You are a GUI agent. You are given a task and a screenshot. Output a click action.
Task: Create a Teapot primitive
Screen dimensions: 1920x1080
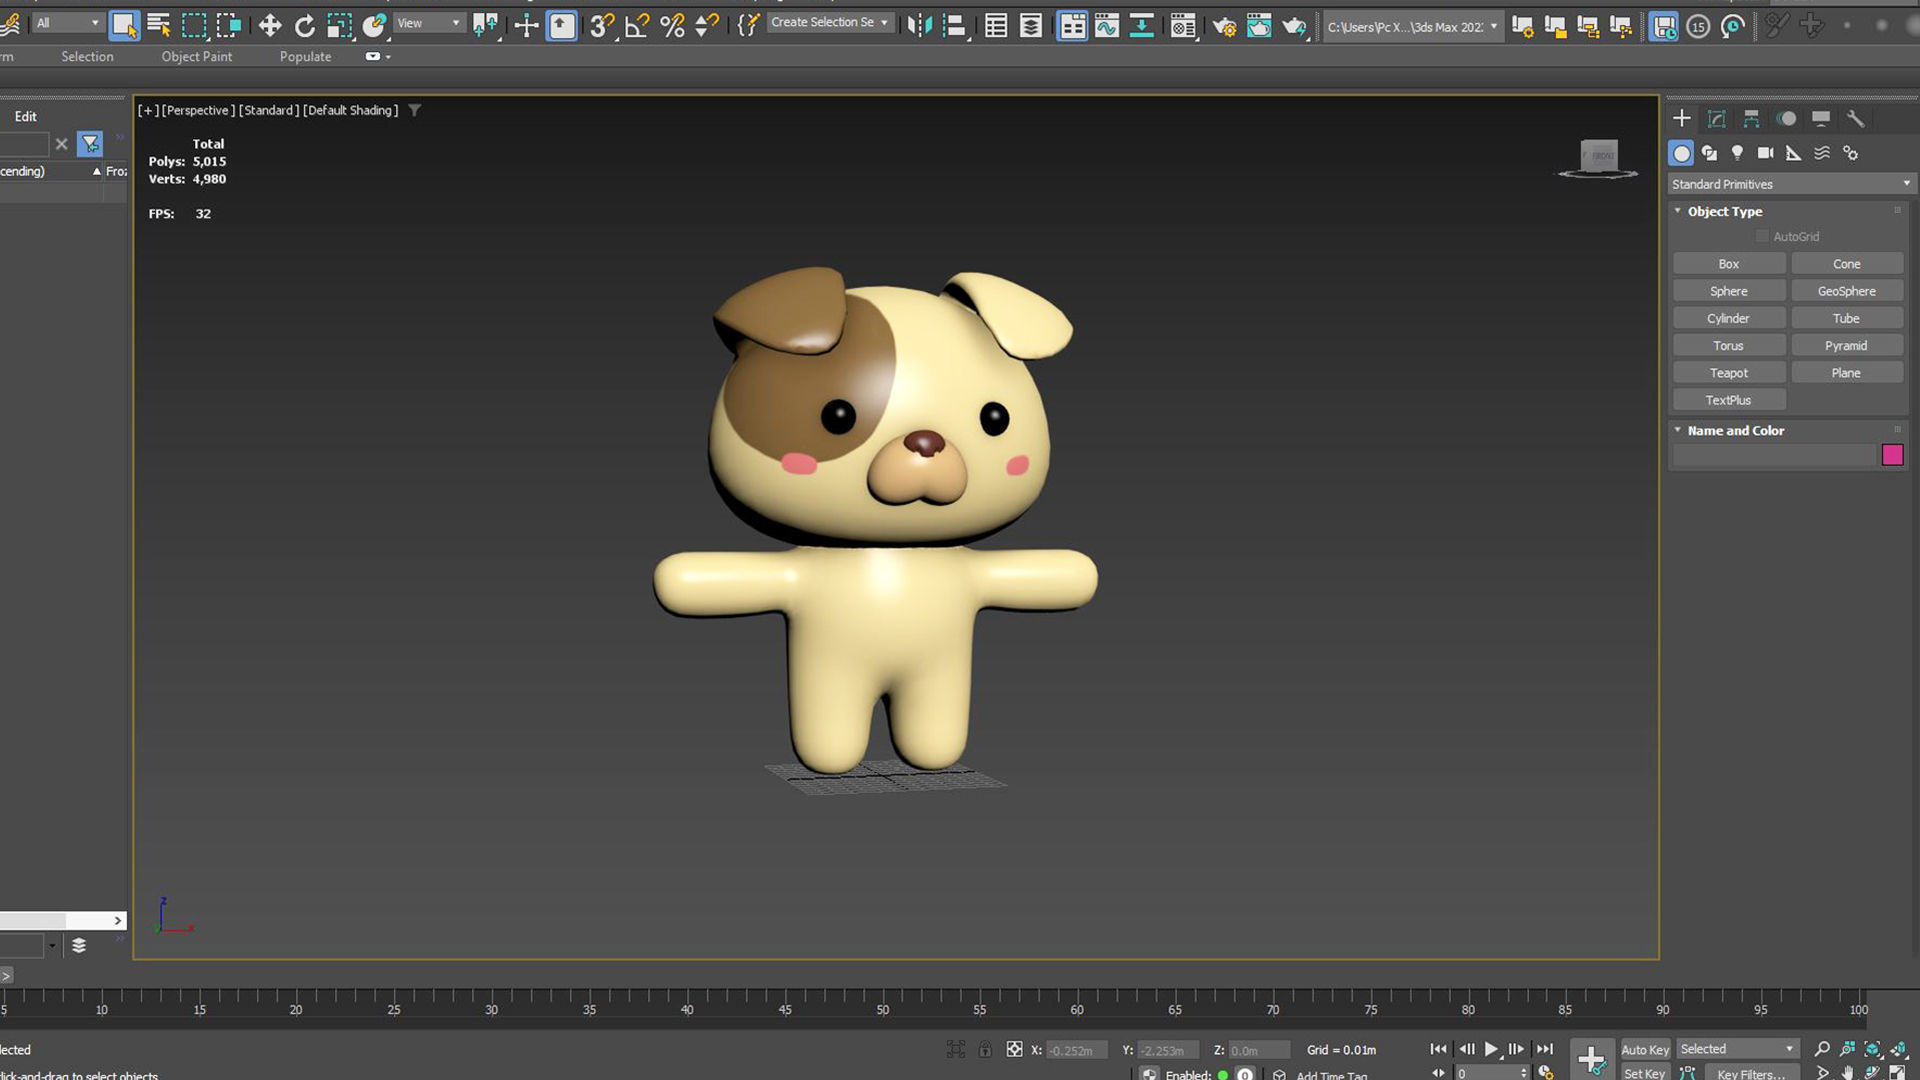pyautogui.click(x=1729, y=373)
